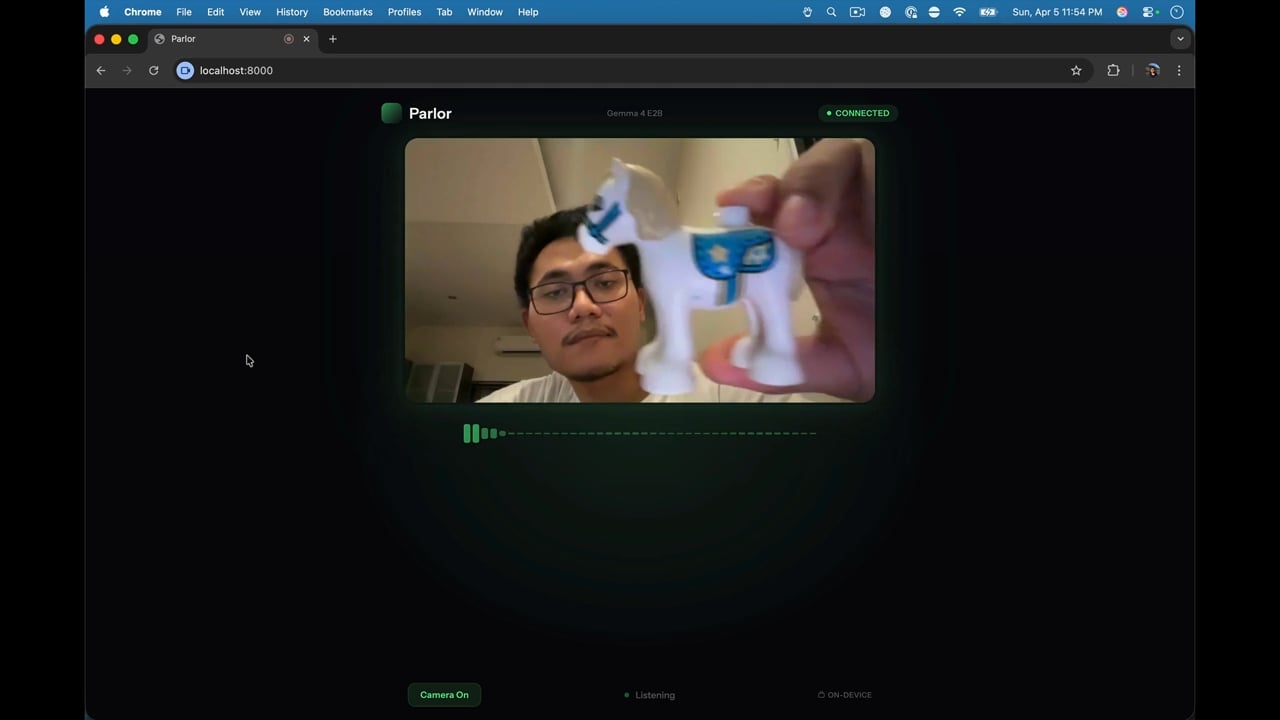Screen dimensions: 1280x720
Task: Click the Parlor app title
Action: click(x=430, y=113)
